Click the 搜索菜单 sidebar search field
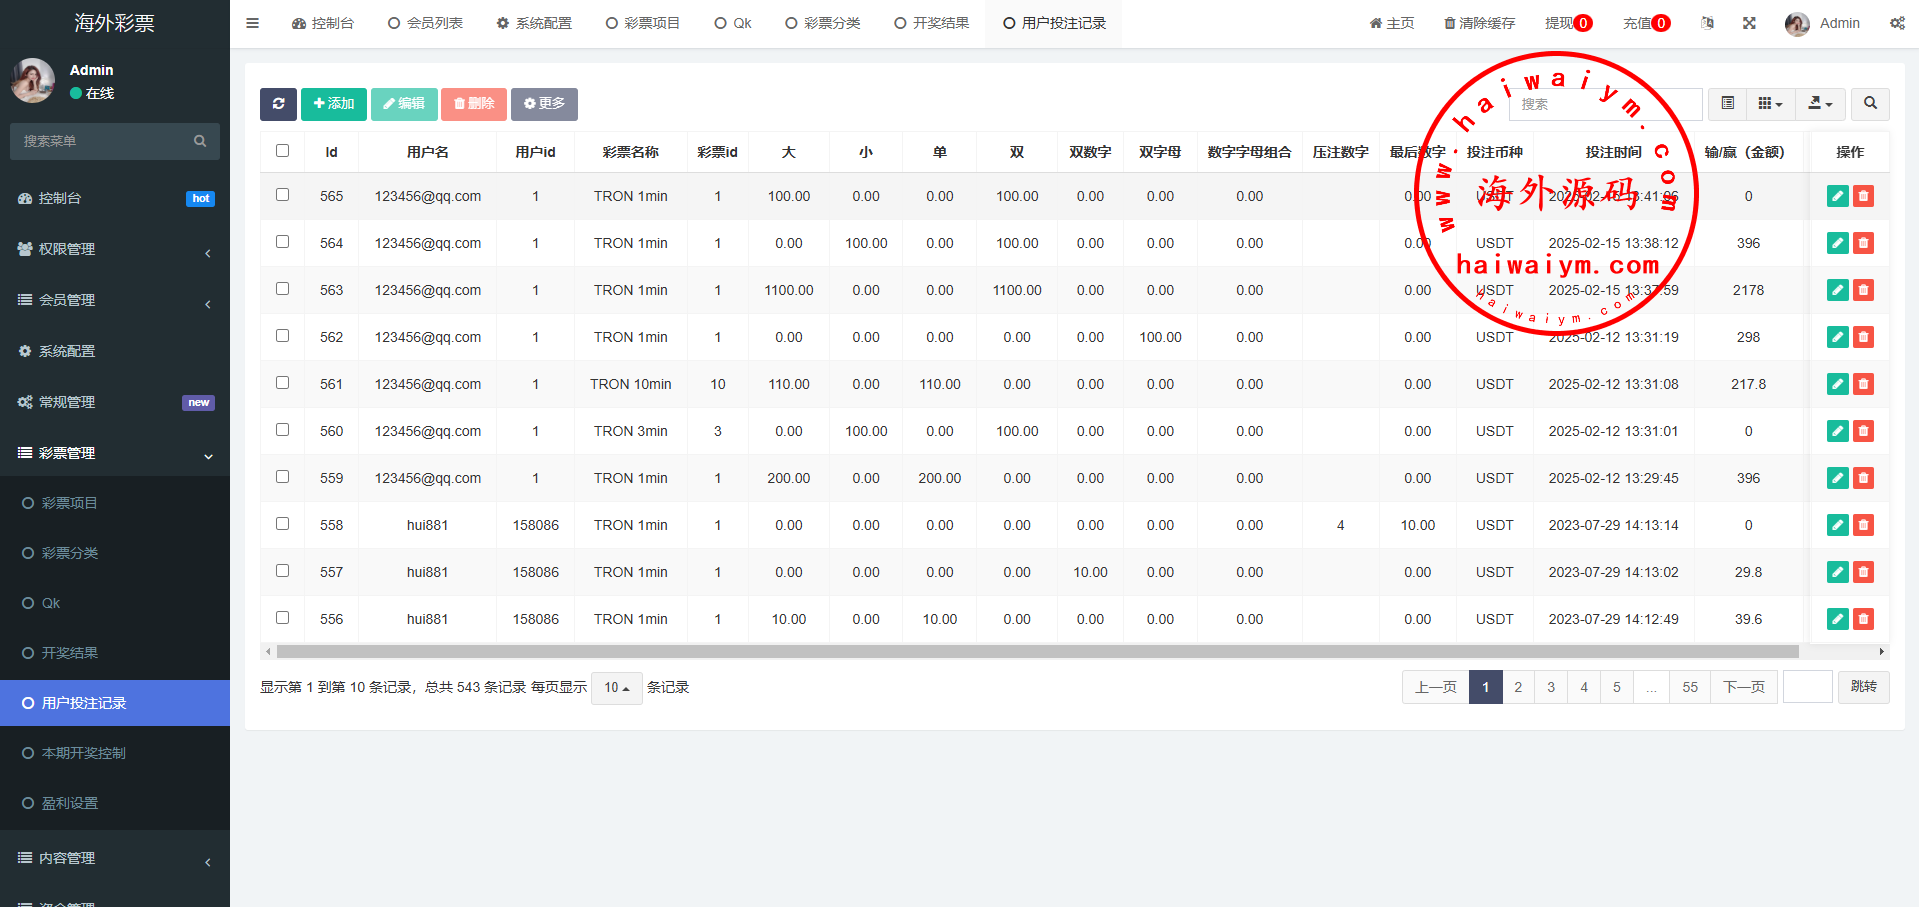The width and height of the screenshot is (1919, 907). [x=105, y=141]
